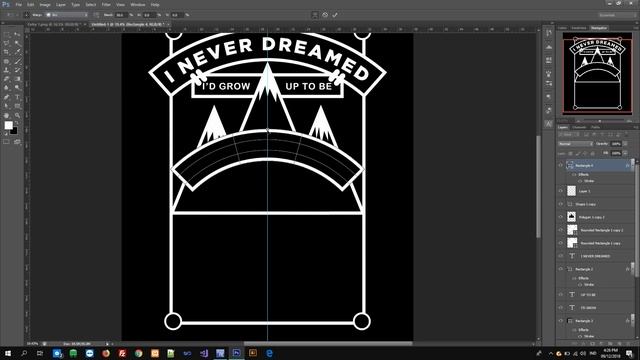Select the Gradient tool
Screen dimensions: 640x360
[x=17, y=79]
